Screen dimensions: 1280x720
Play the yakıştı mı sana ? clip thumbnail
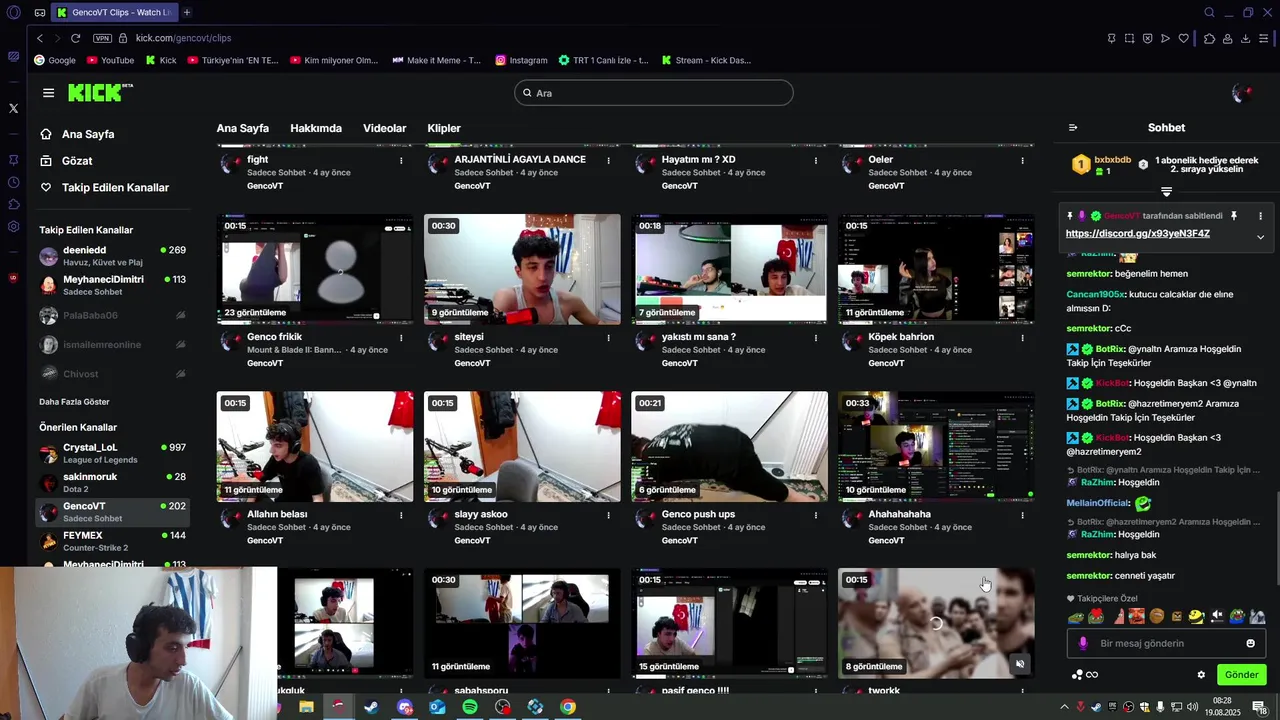(730, 269)
